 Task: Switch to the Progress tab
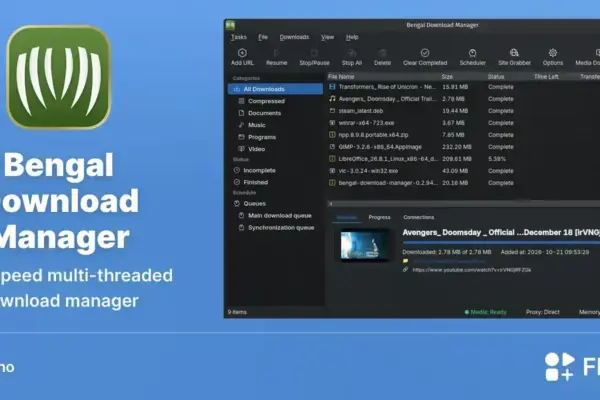pyautogui.click(x=379, y=217)
